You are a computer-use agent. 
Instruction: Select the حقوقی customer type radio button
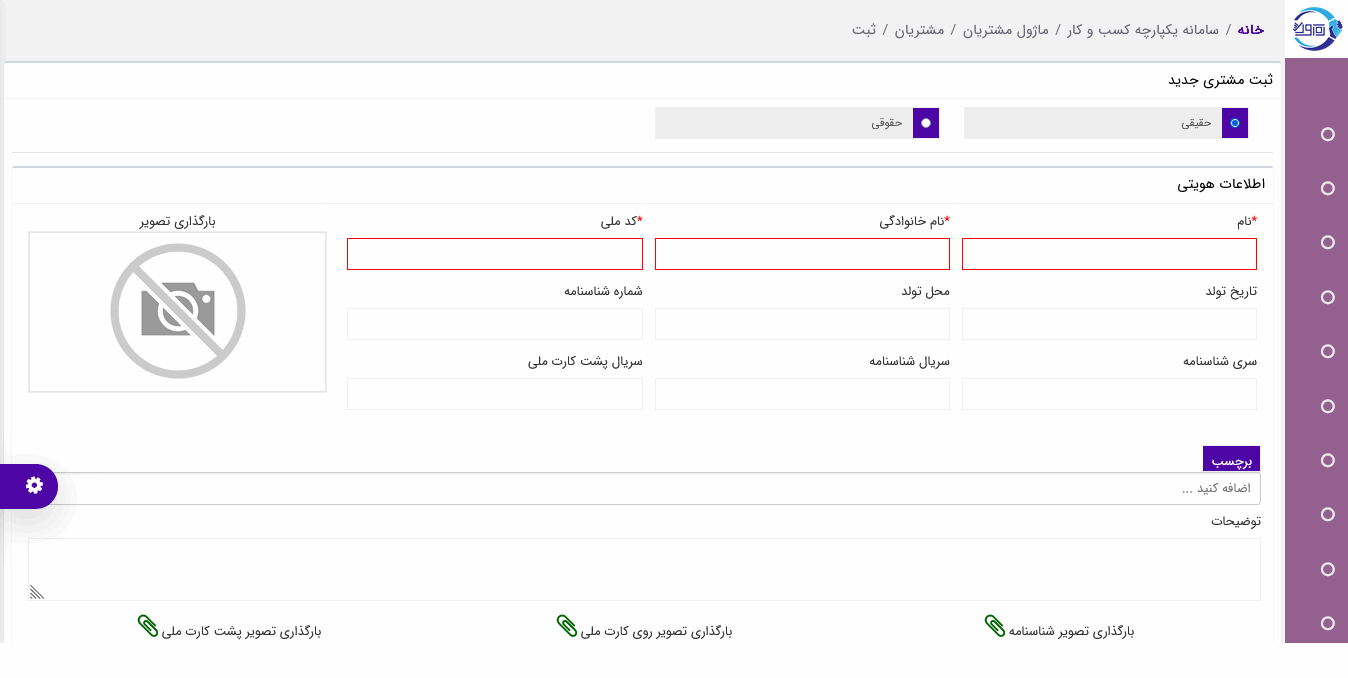coord(926,122)
